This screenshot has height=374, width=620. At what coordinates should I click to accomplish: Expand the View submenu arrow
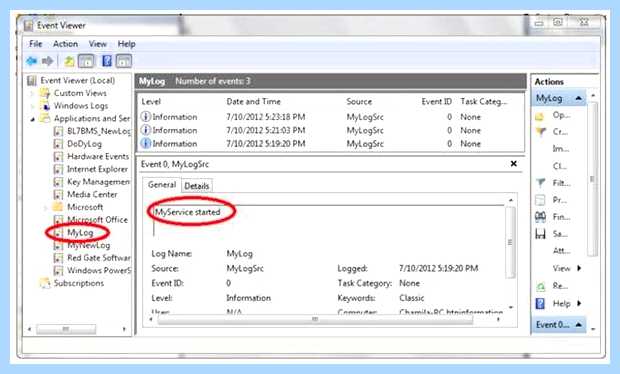579,268
